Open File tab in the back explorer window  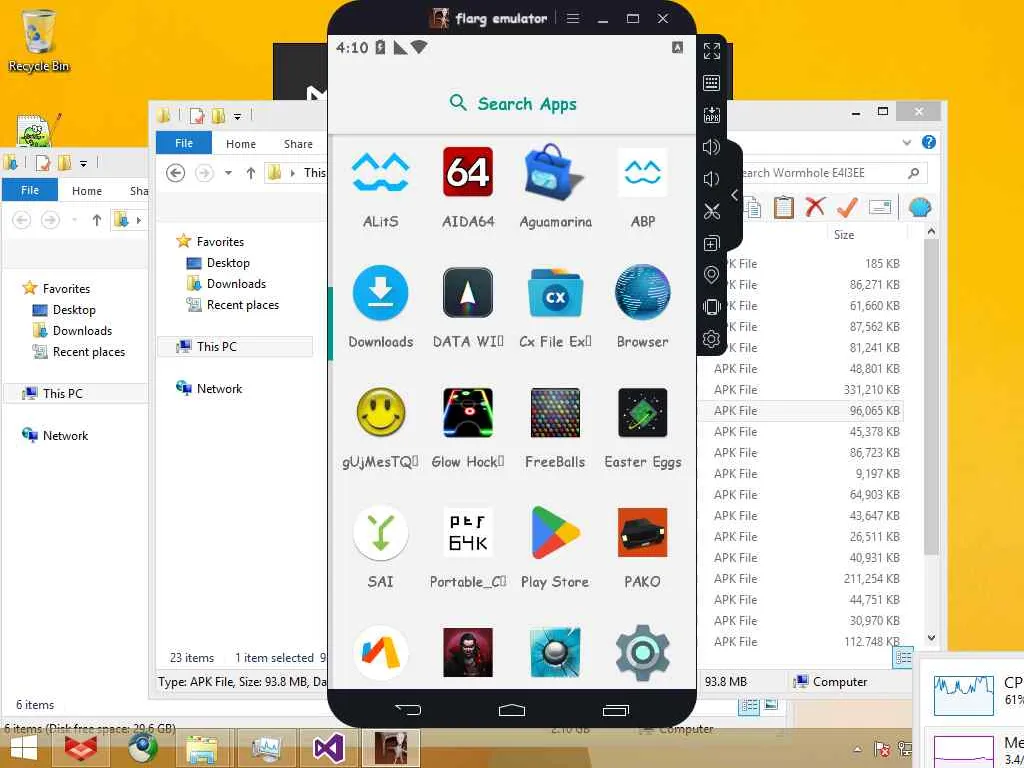pos(30,190)
